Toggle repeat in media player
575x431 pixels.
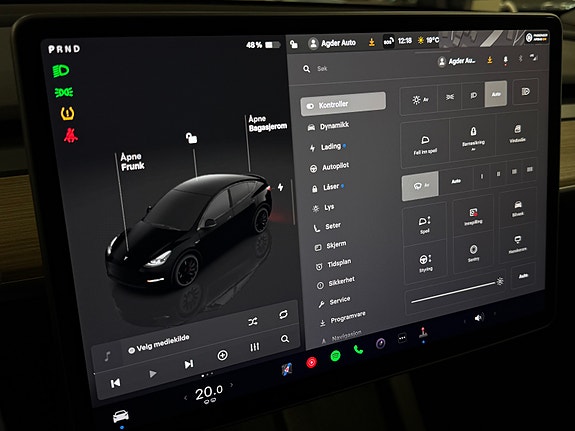click(283, 314)
